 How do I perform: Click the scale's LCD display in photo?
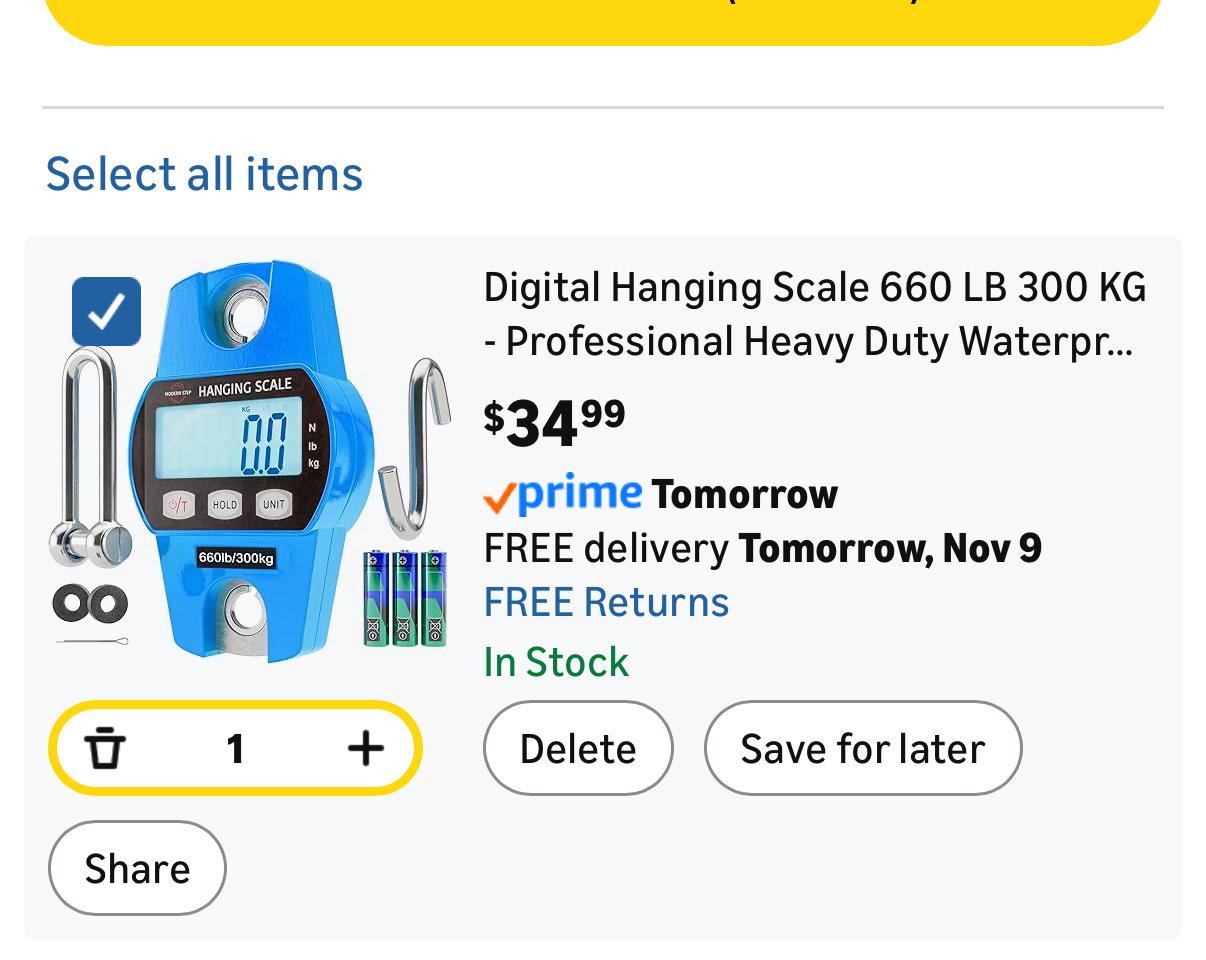tap(229, 441)
